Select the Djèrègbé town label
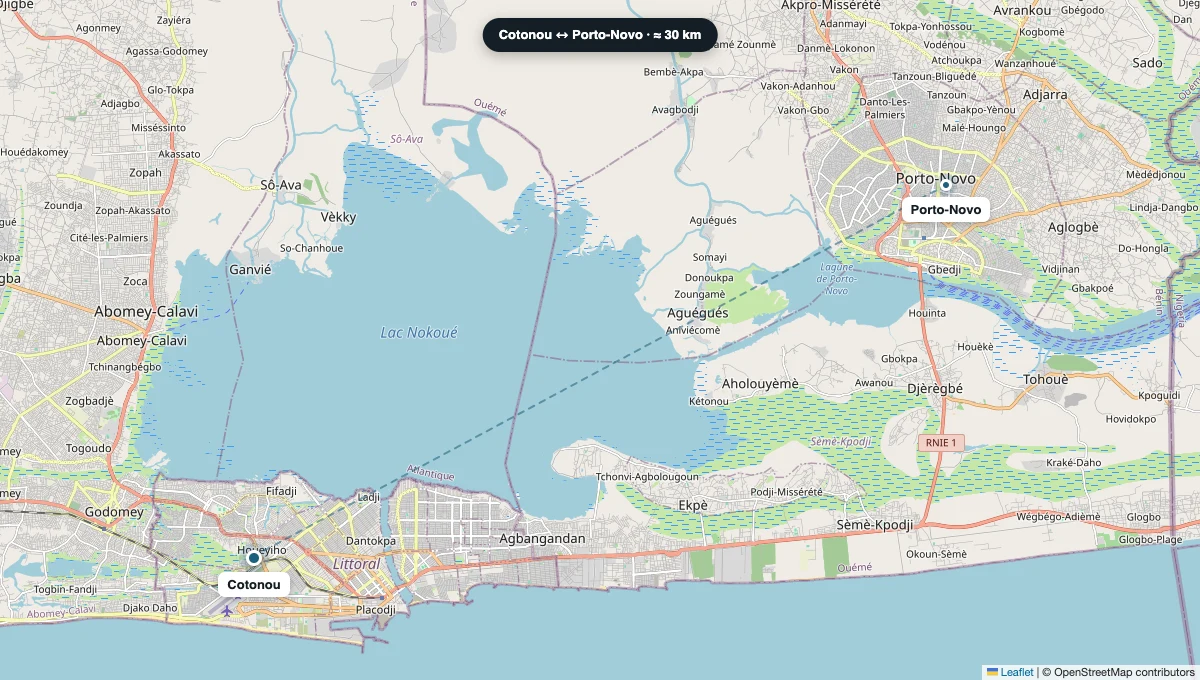1200x680 pixels. coord(934,389)
